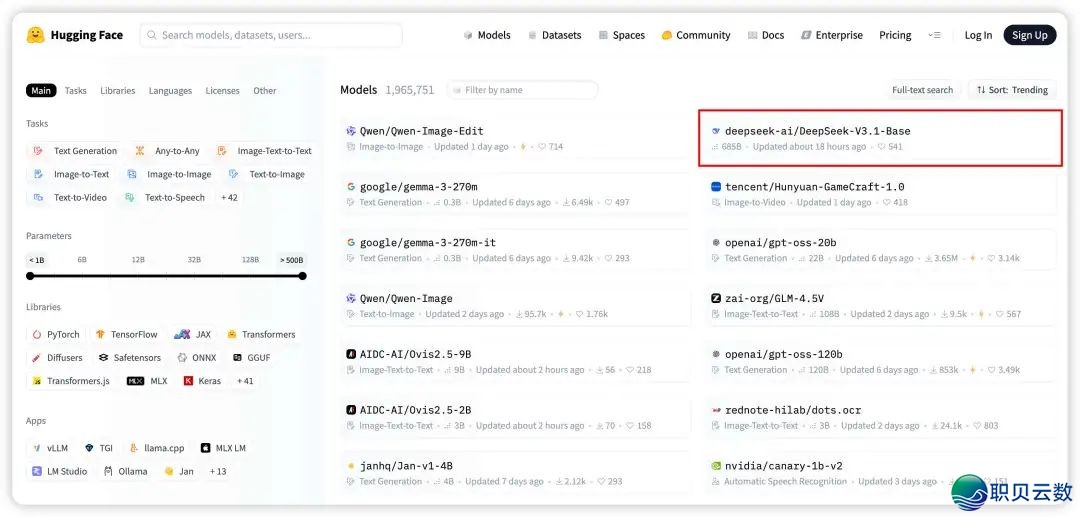Image resolution: width=1080 pixels, height=517 pixels.
Task: Click the ONNX library icon
Action: (x=182, y=358)
